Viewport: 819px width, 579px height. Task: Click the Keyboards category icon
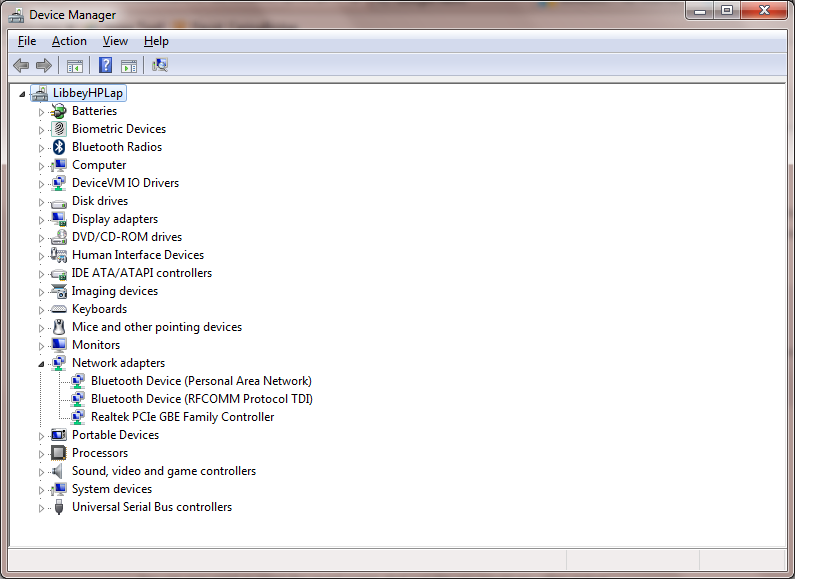pos(58,310)
